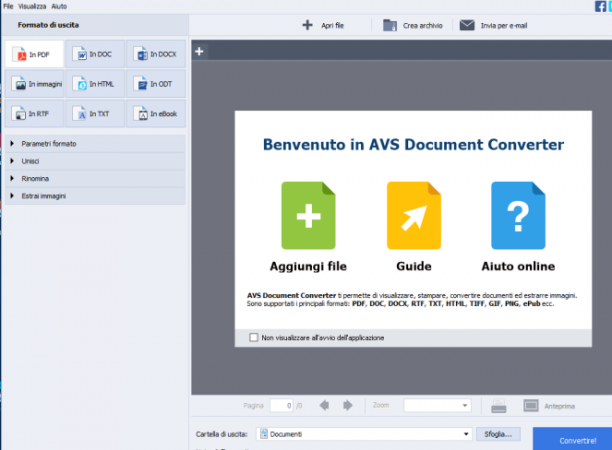Choose the In HTML output format
Screen dimensions: 612x450
(95, 84)
